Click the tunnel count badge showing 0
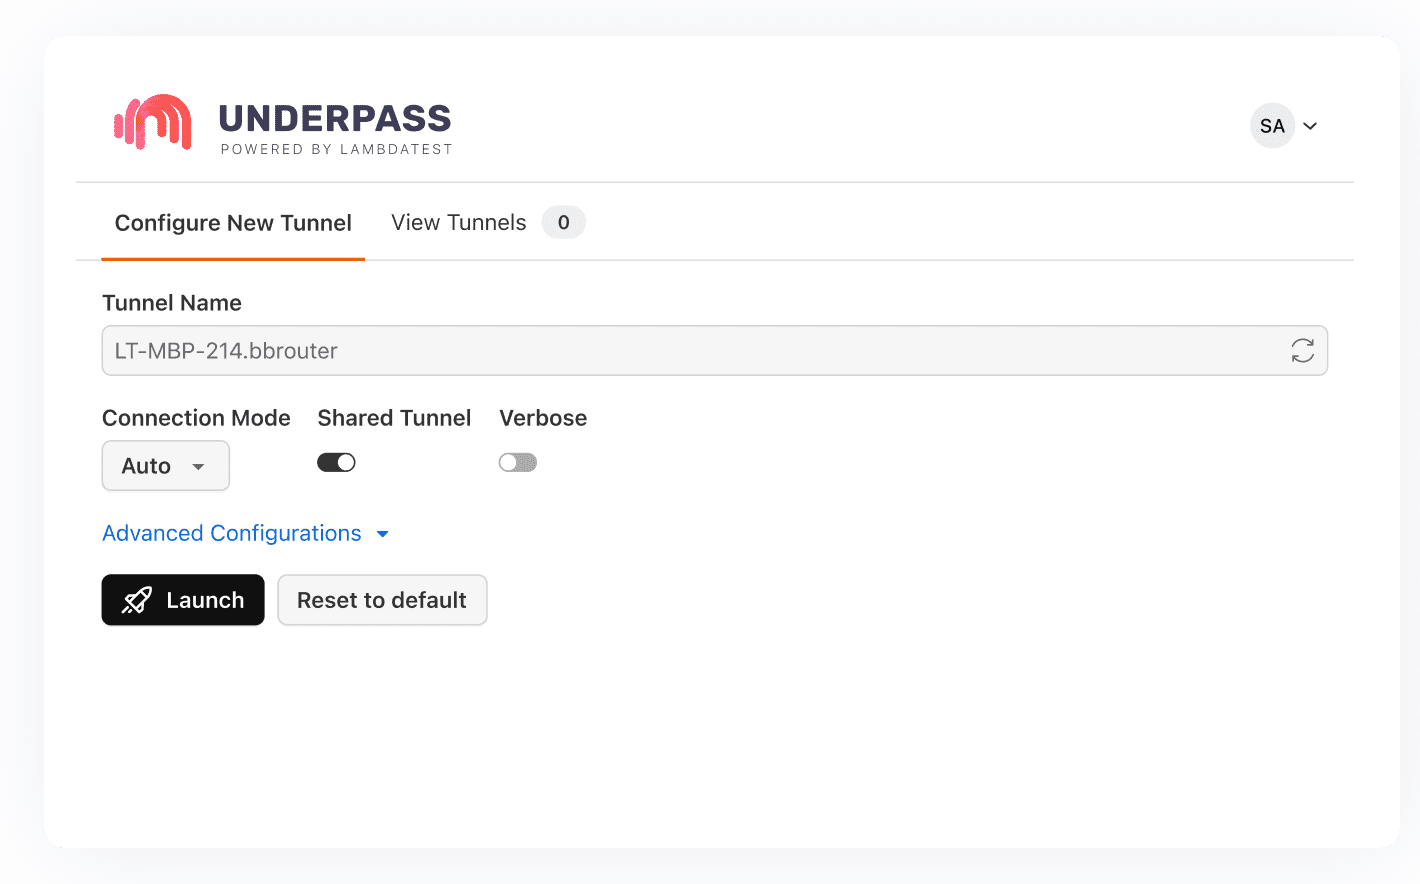1420x884 pixels. [x=563, y=222]
